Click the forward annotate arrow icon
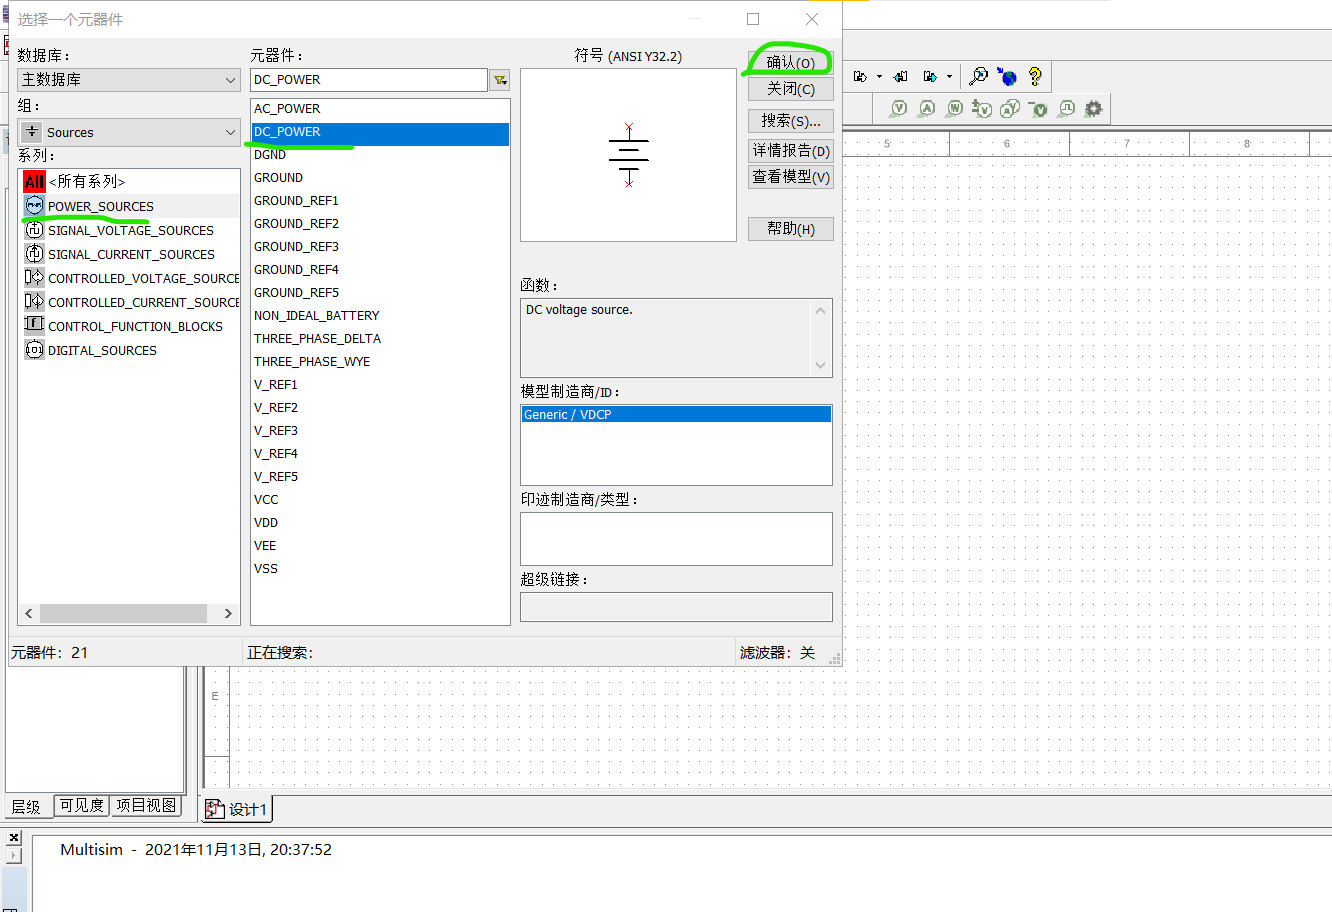The width and height of the screenshot is (1332, 912). coord(928,77)
